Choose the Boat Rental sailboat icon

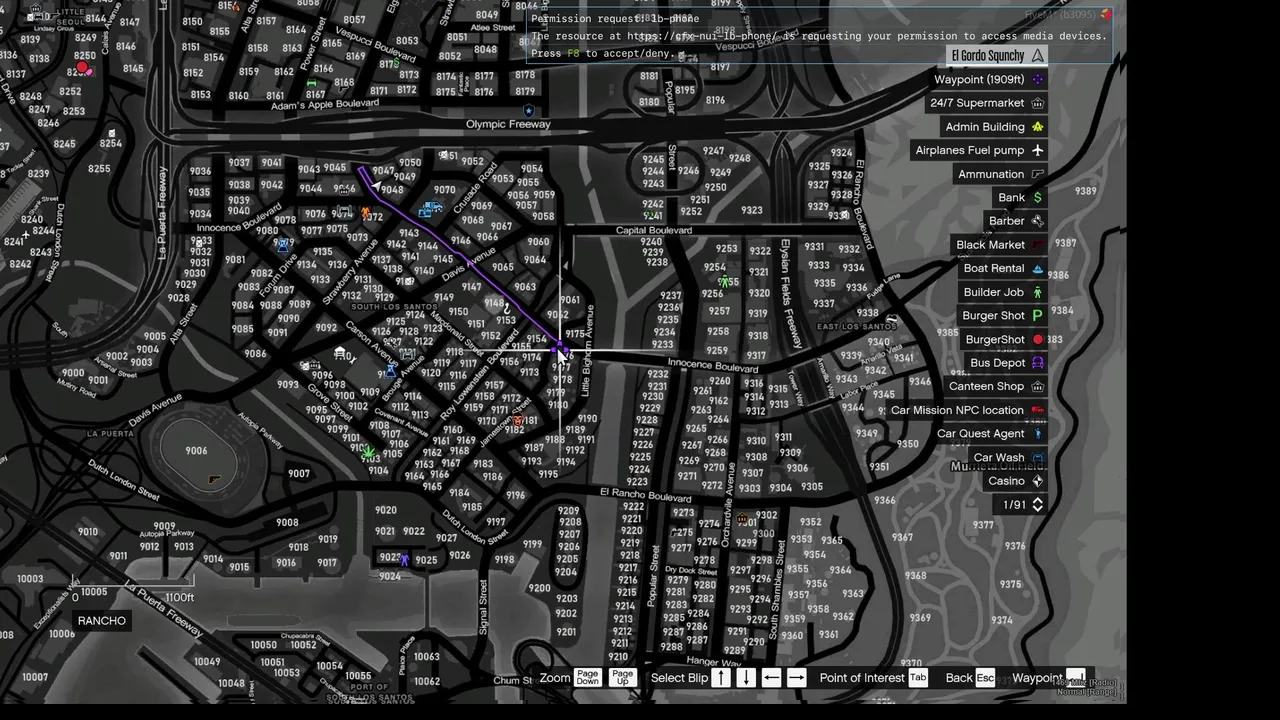1038,269
